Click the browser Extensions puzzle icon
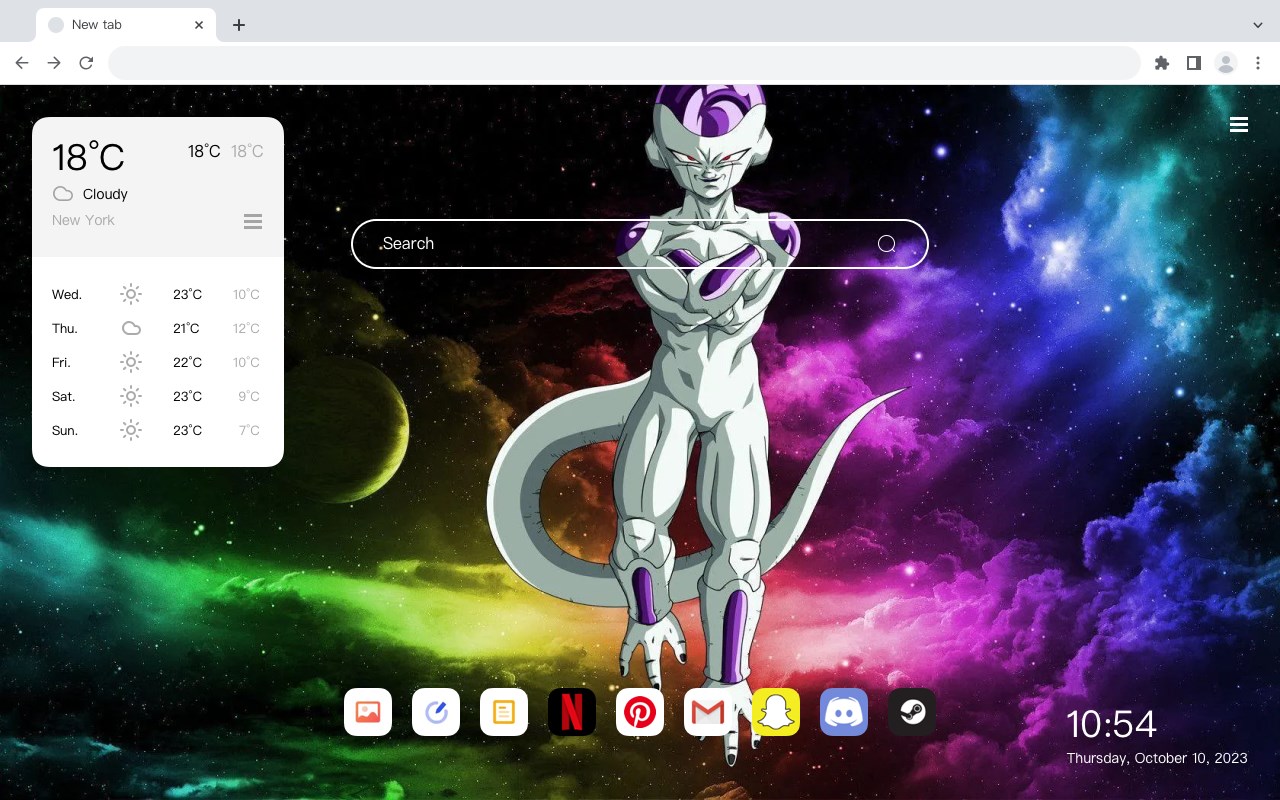 (x=1161, y=63)
